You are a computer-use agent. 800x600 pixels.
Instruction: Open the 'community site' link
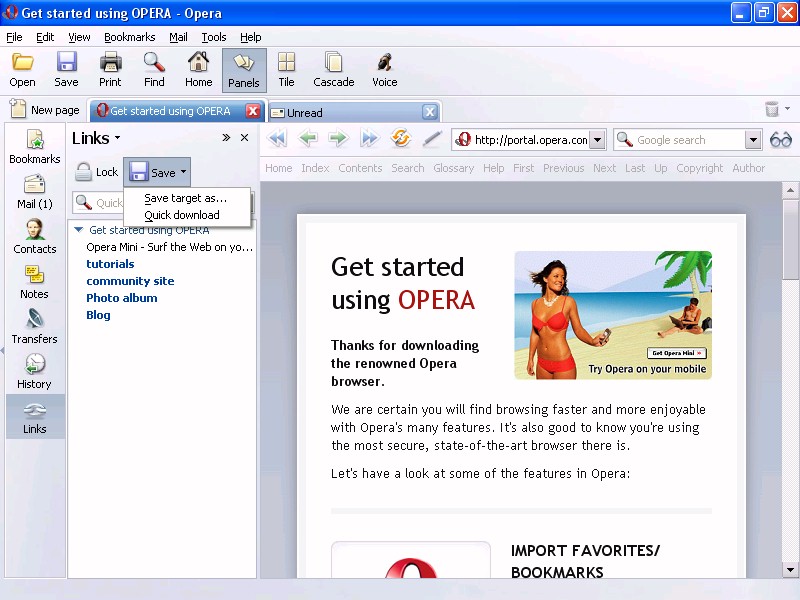tap(130, 281)
